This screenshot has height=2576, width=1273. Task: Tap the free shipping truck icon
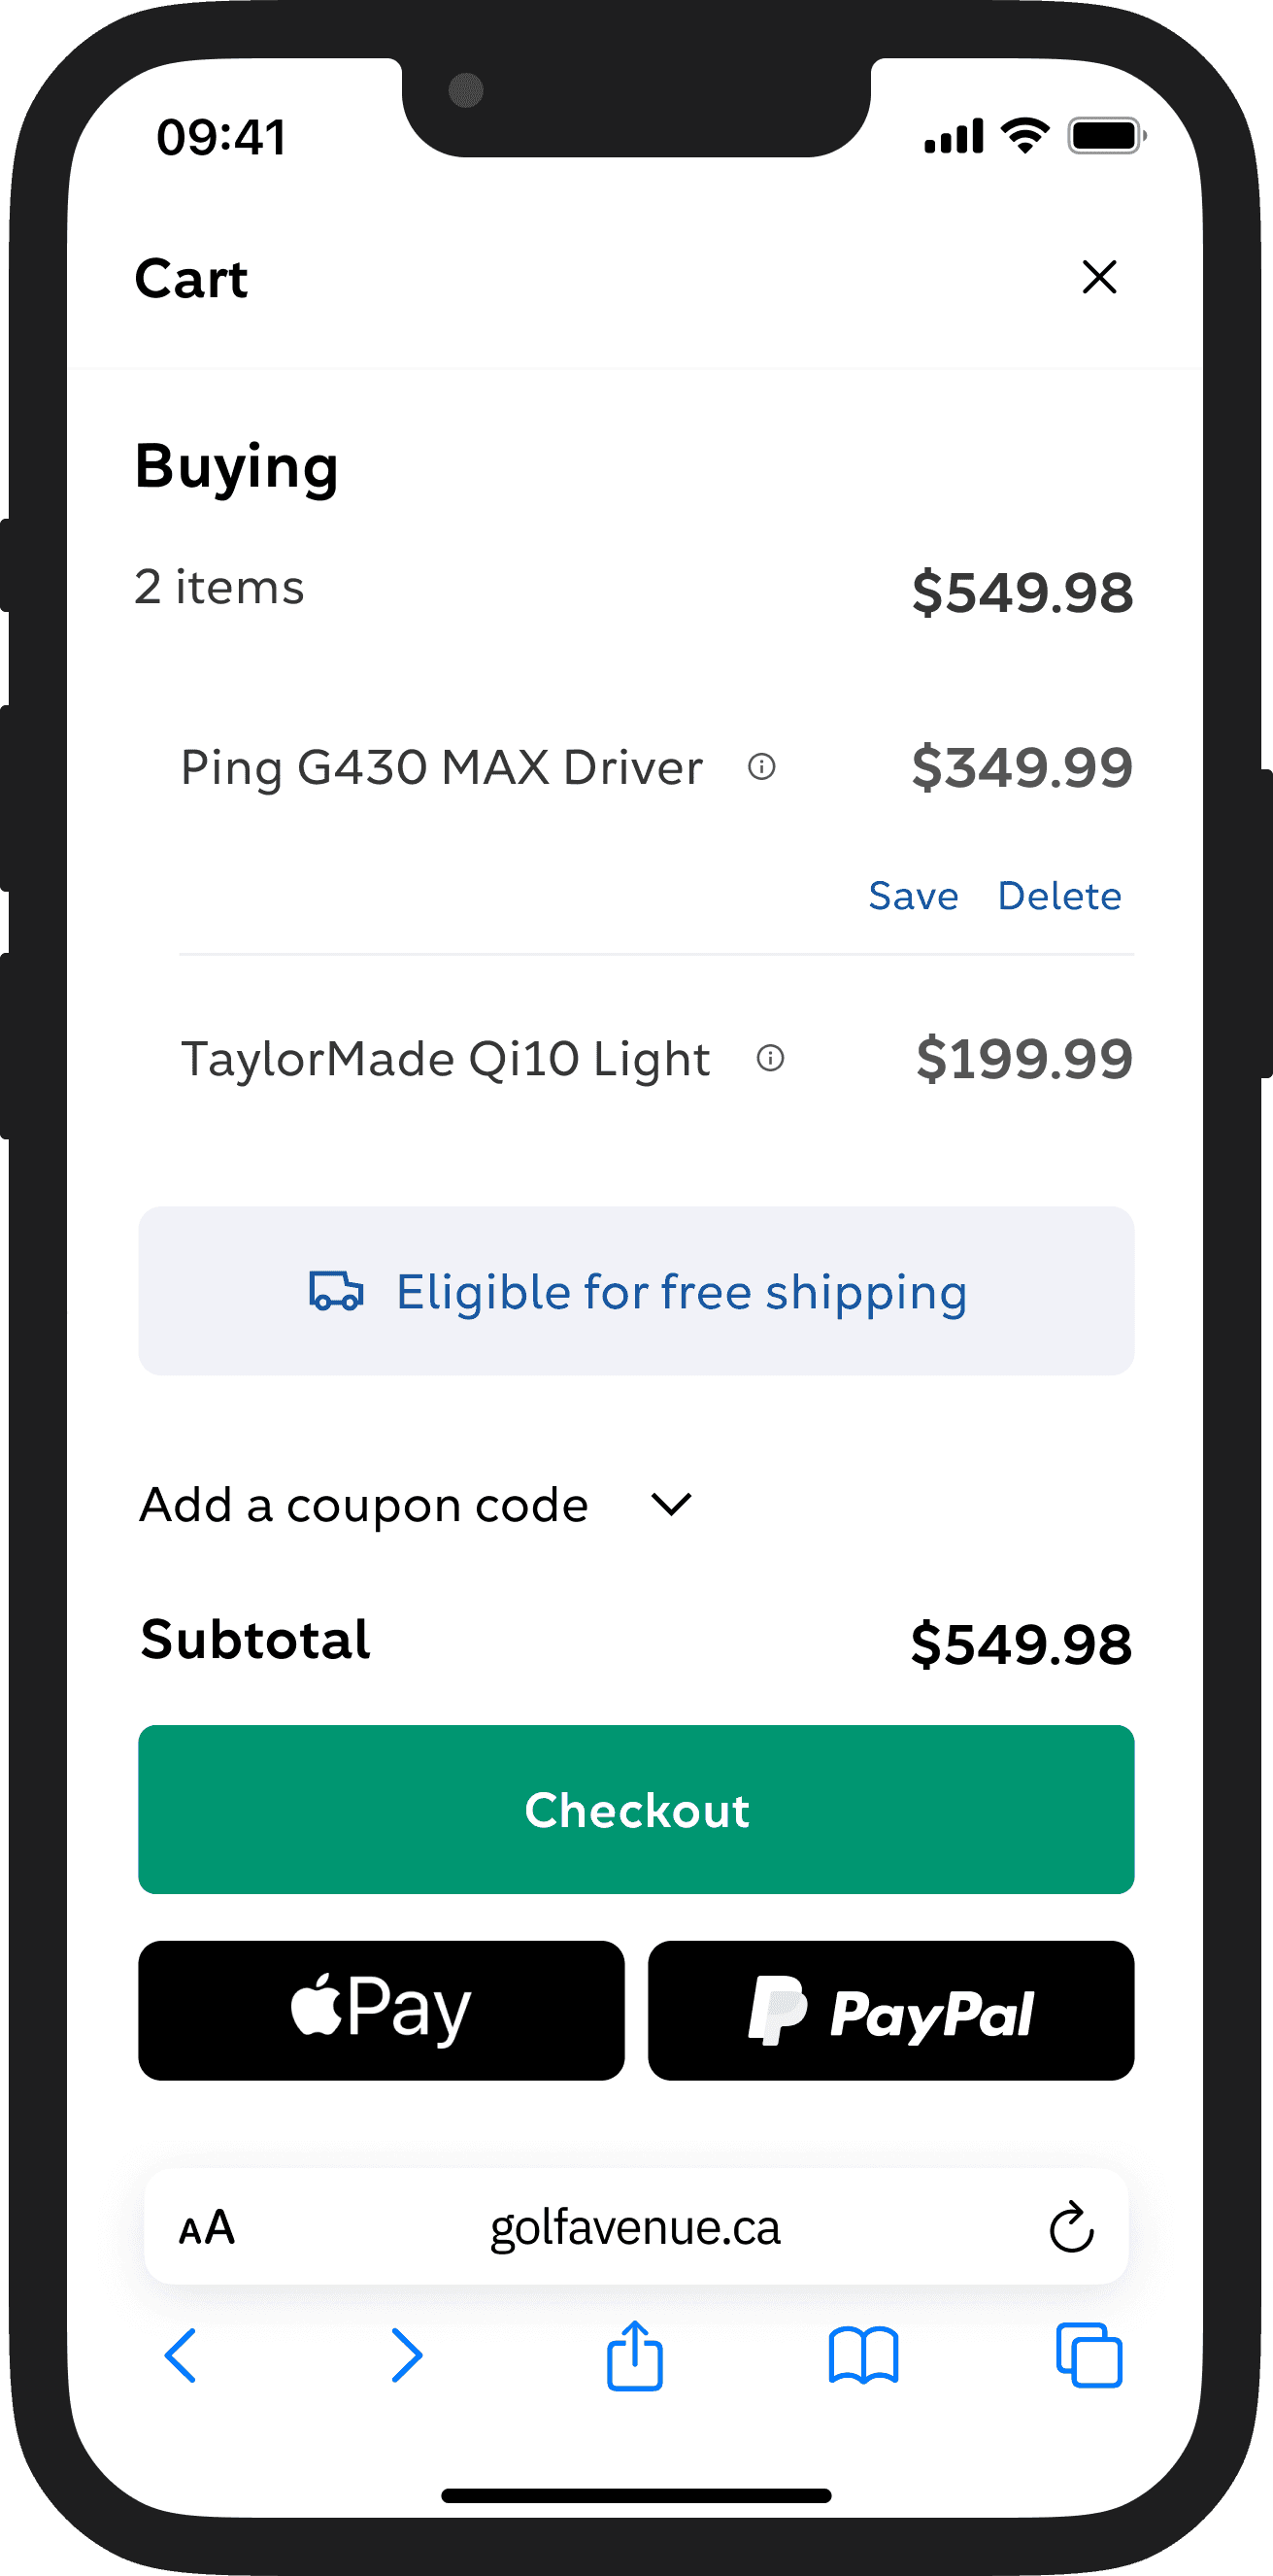click(x=336, y=1291)
